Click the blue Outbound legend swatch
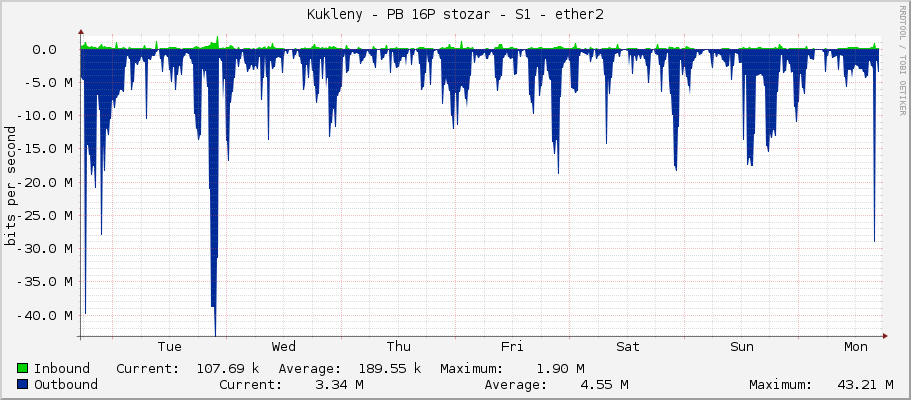This screenshot has width=911, height=400. point(23,384)
